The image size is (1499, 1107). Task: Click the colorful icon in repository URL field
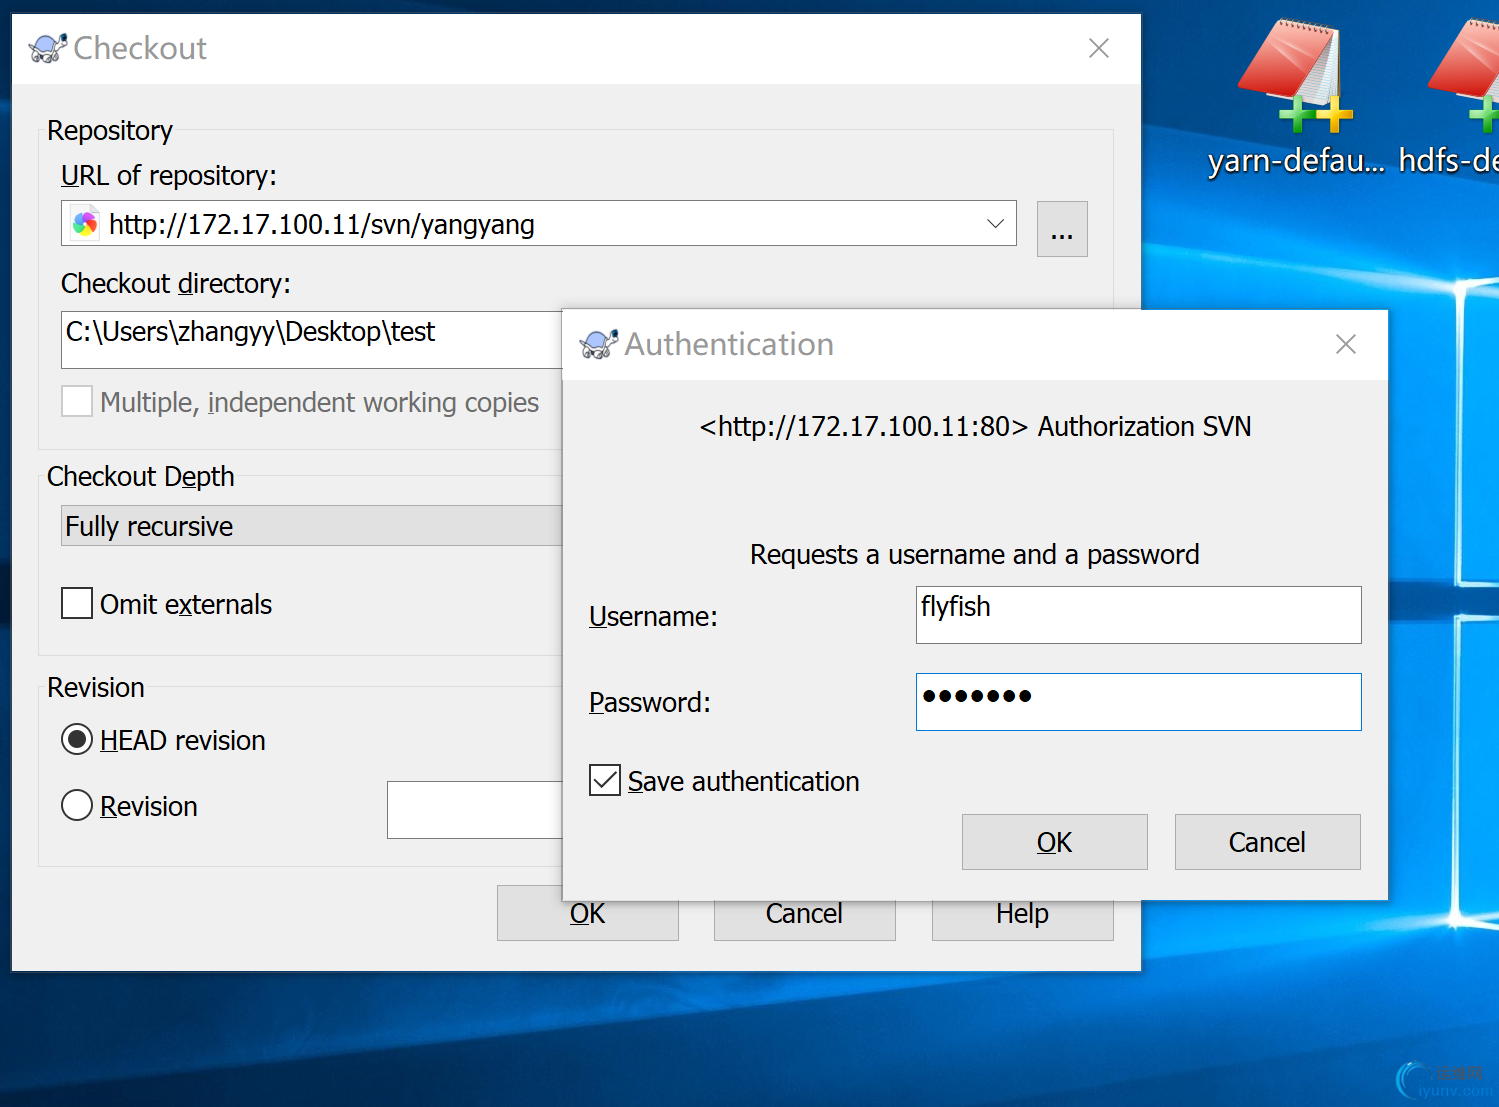86,223
